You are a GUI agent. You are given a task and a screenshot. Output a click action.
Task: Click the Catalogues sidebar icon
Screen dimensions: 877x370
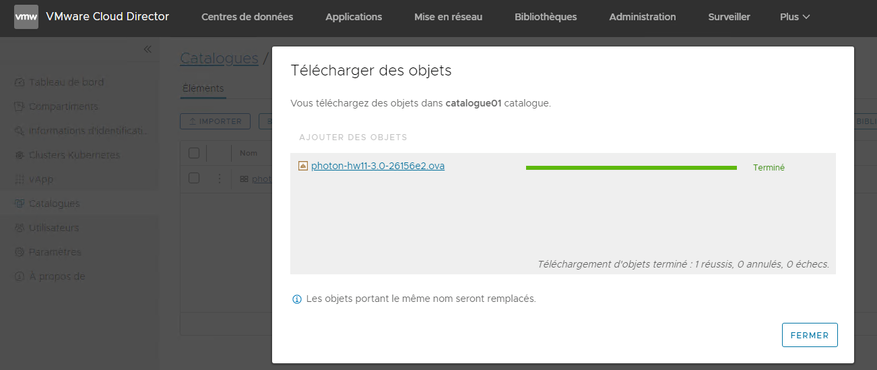tap(19, 203)
